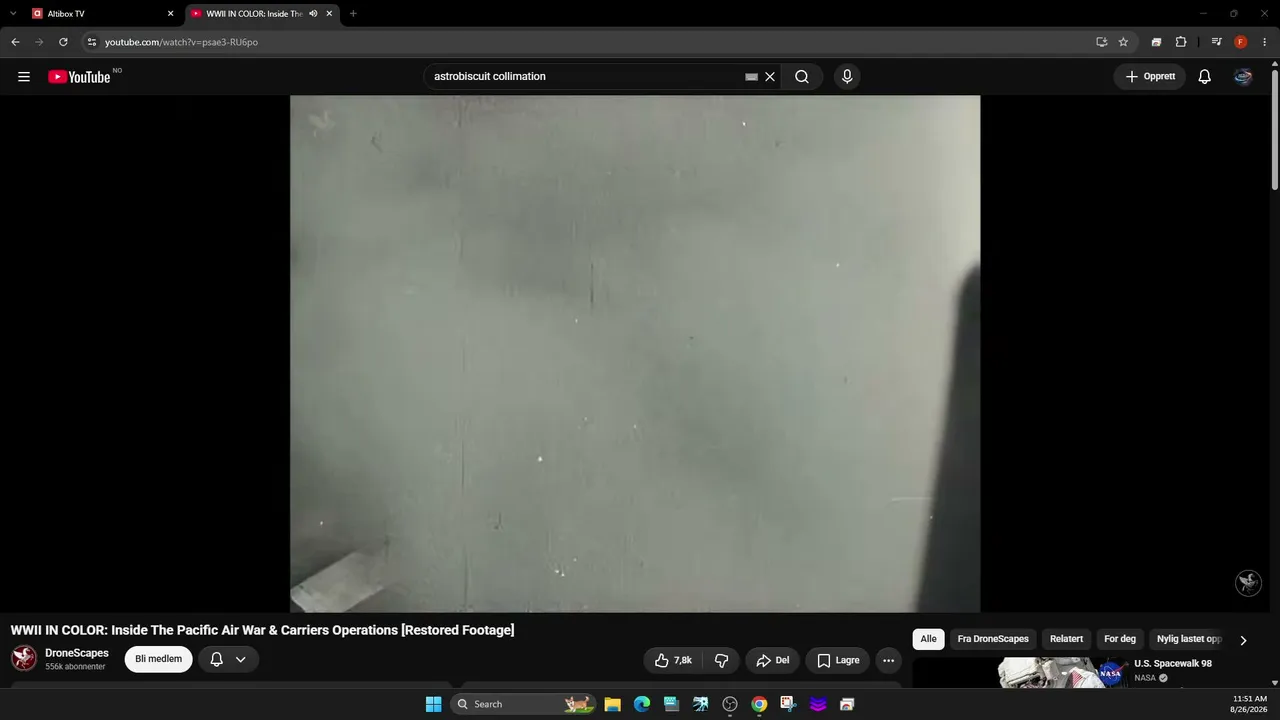
Task: Open the YouTube account avatar menu
Action: [x=1243, y=77]
